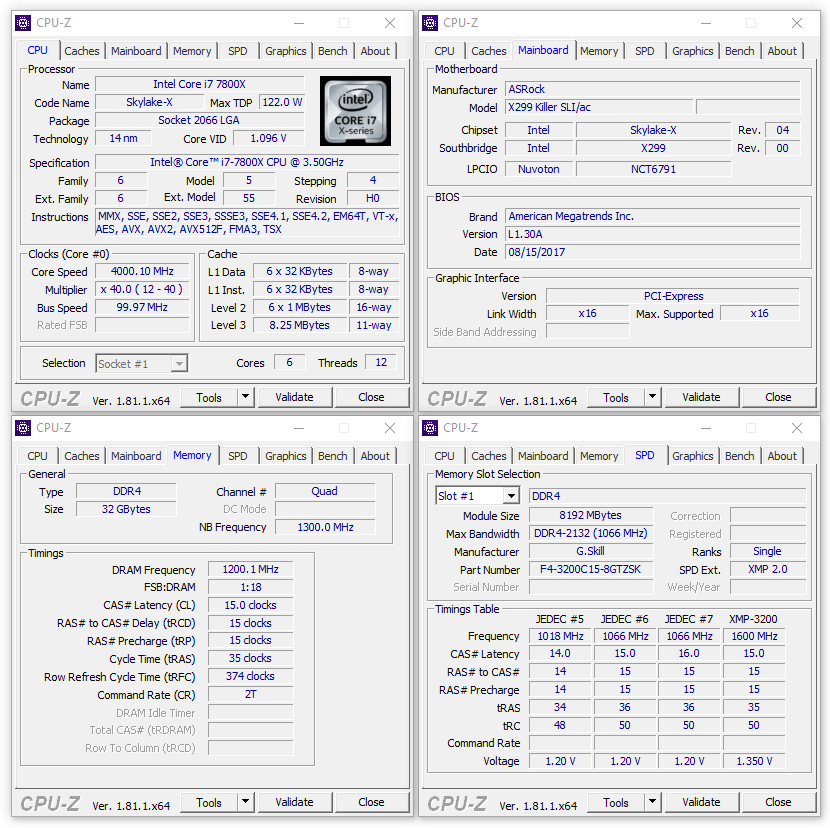The height and width of the screenshot is (828, 830).
Task: Close the Mainboard CPU-Z window with X
Action: pos(797,23)
